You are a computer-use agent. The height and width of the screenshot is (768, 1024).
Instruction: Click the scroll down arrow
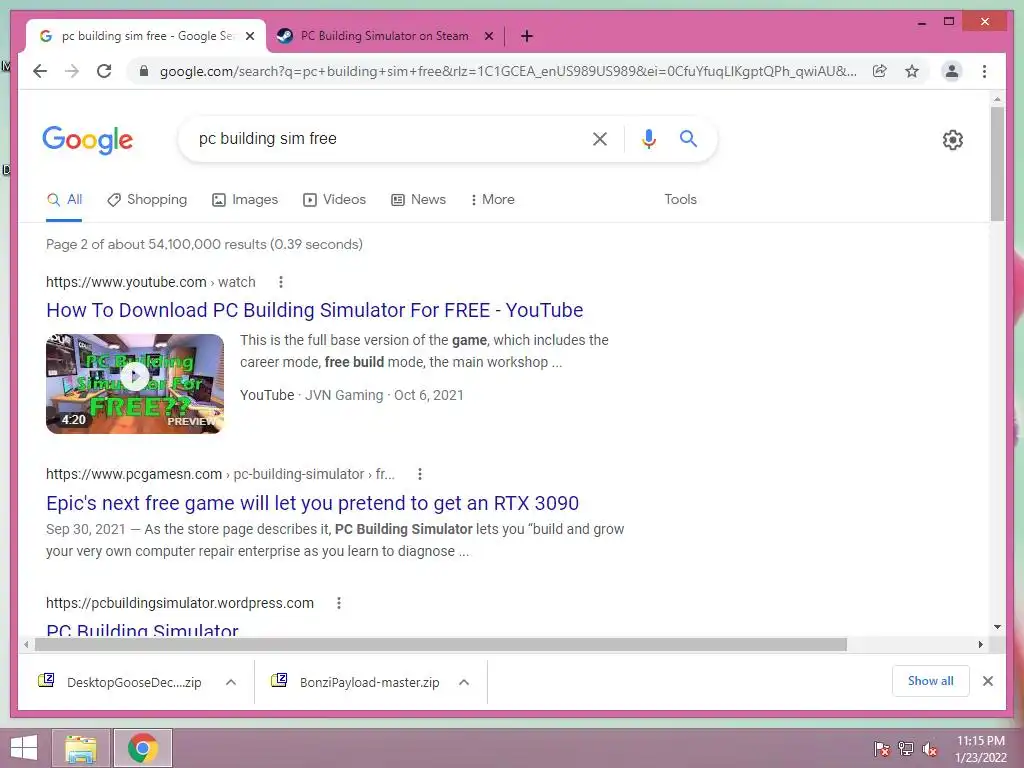click(x=997, y=627)
